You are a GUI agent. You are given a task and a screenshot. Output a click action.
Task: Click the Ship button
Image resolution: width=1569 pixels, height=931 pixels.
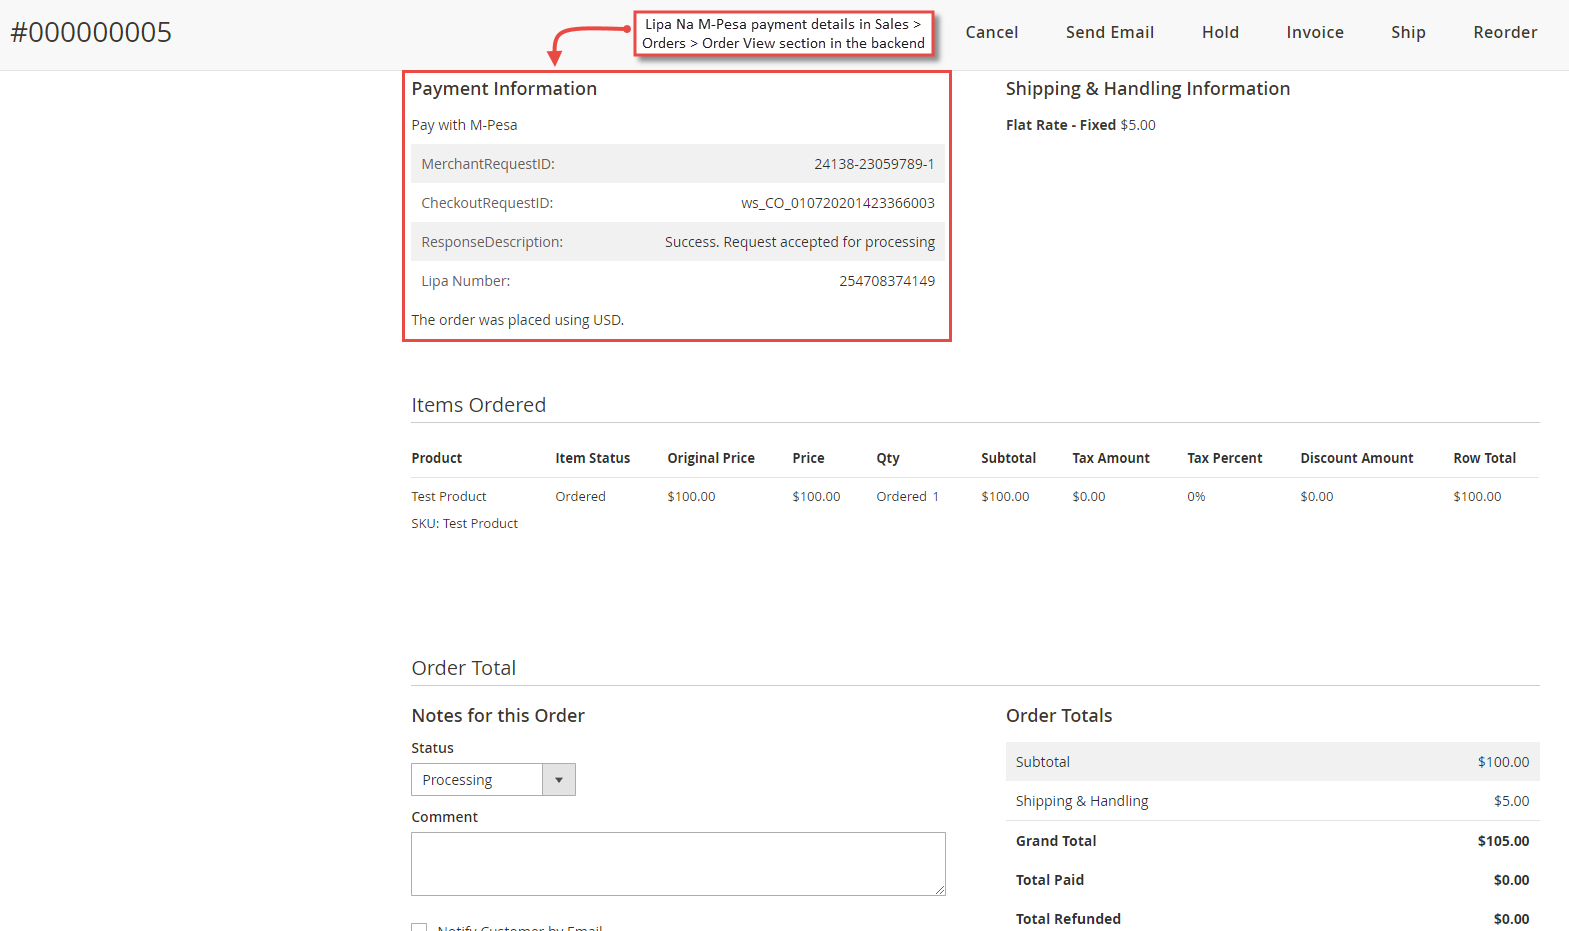(1408, 32)
